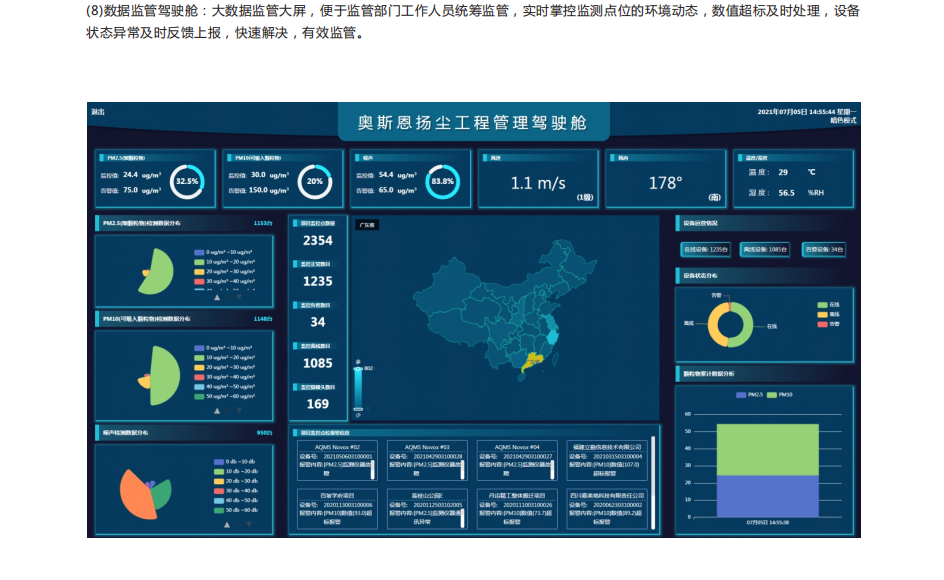
Task: Toggle the 50 db~60 db noise legend item
Action: [236, 510]
